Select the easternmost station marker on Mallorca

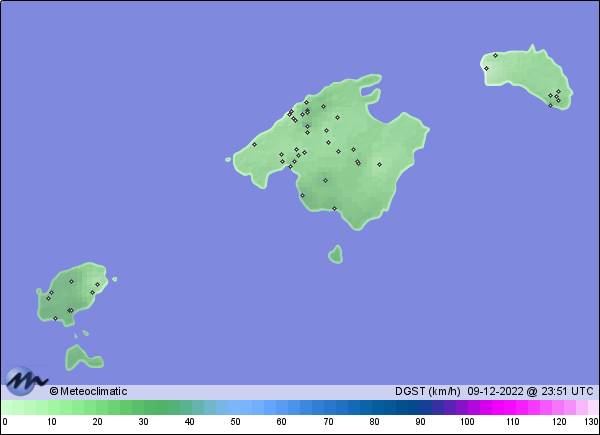click(379, 165)
